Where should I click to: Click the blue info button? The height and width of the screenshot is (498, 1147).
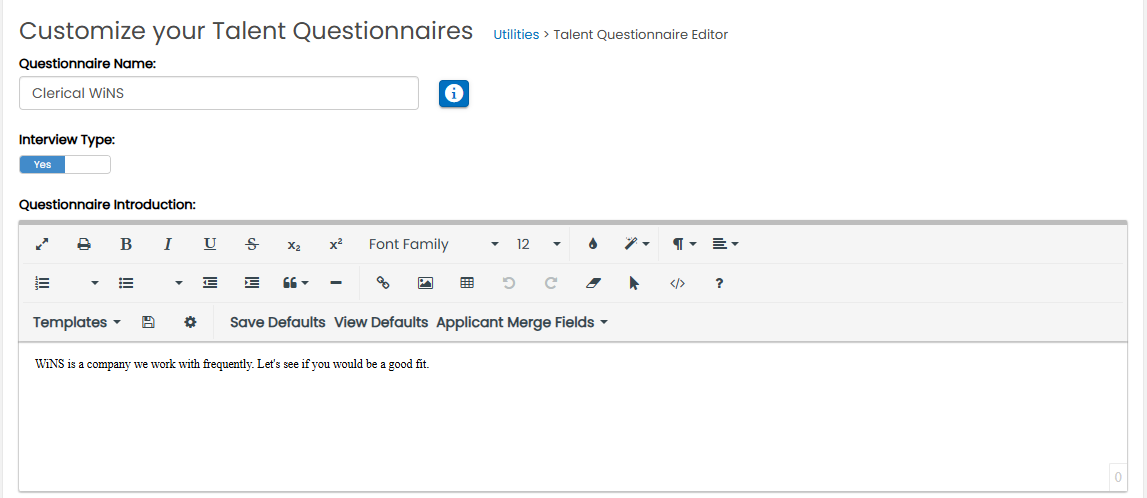coord(454,94)
